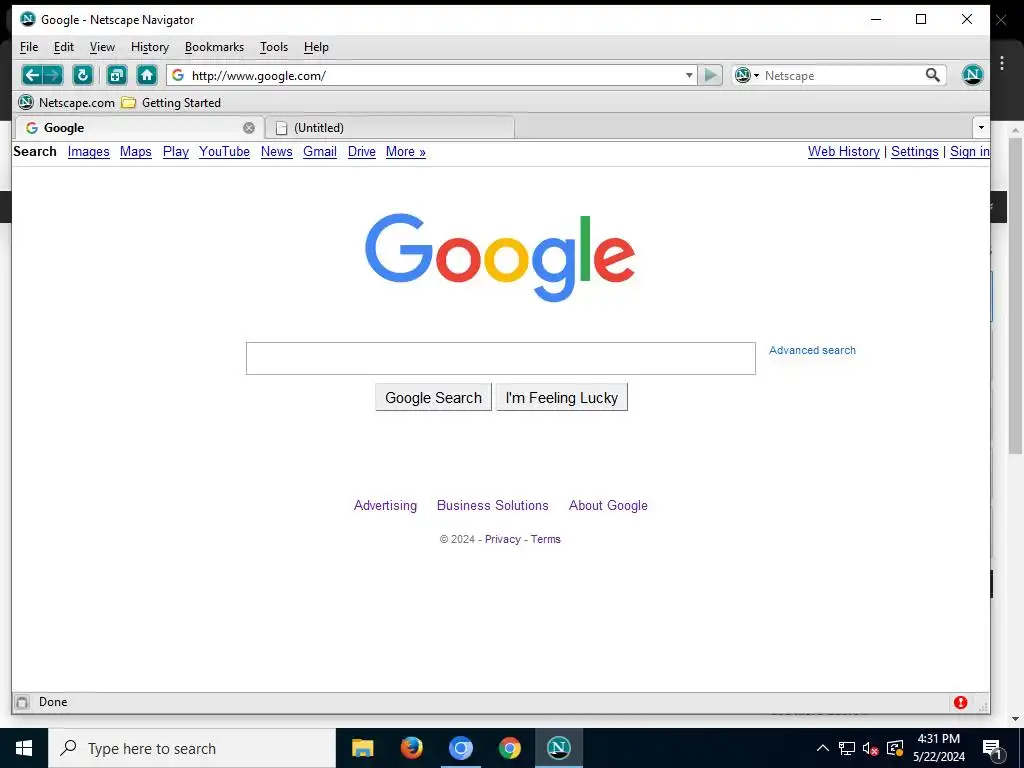Screen dimensions: 1024x768
Task: Open the YouTube link
Action: (x=224, y=152)
